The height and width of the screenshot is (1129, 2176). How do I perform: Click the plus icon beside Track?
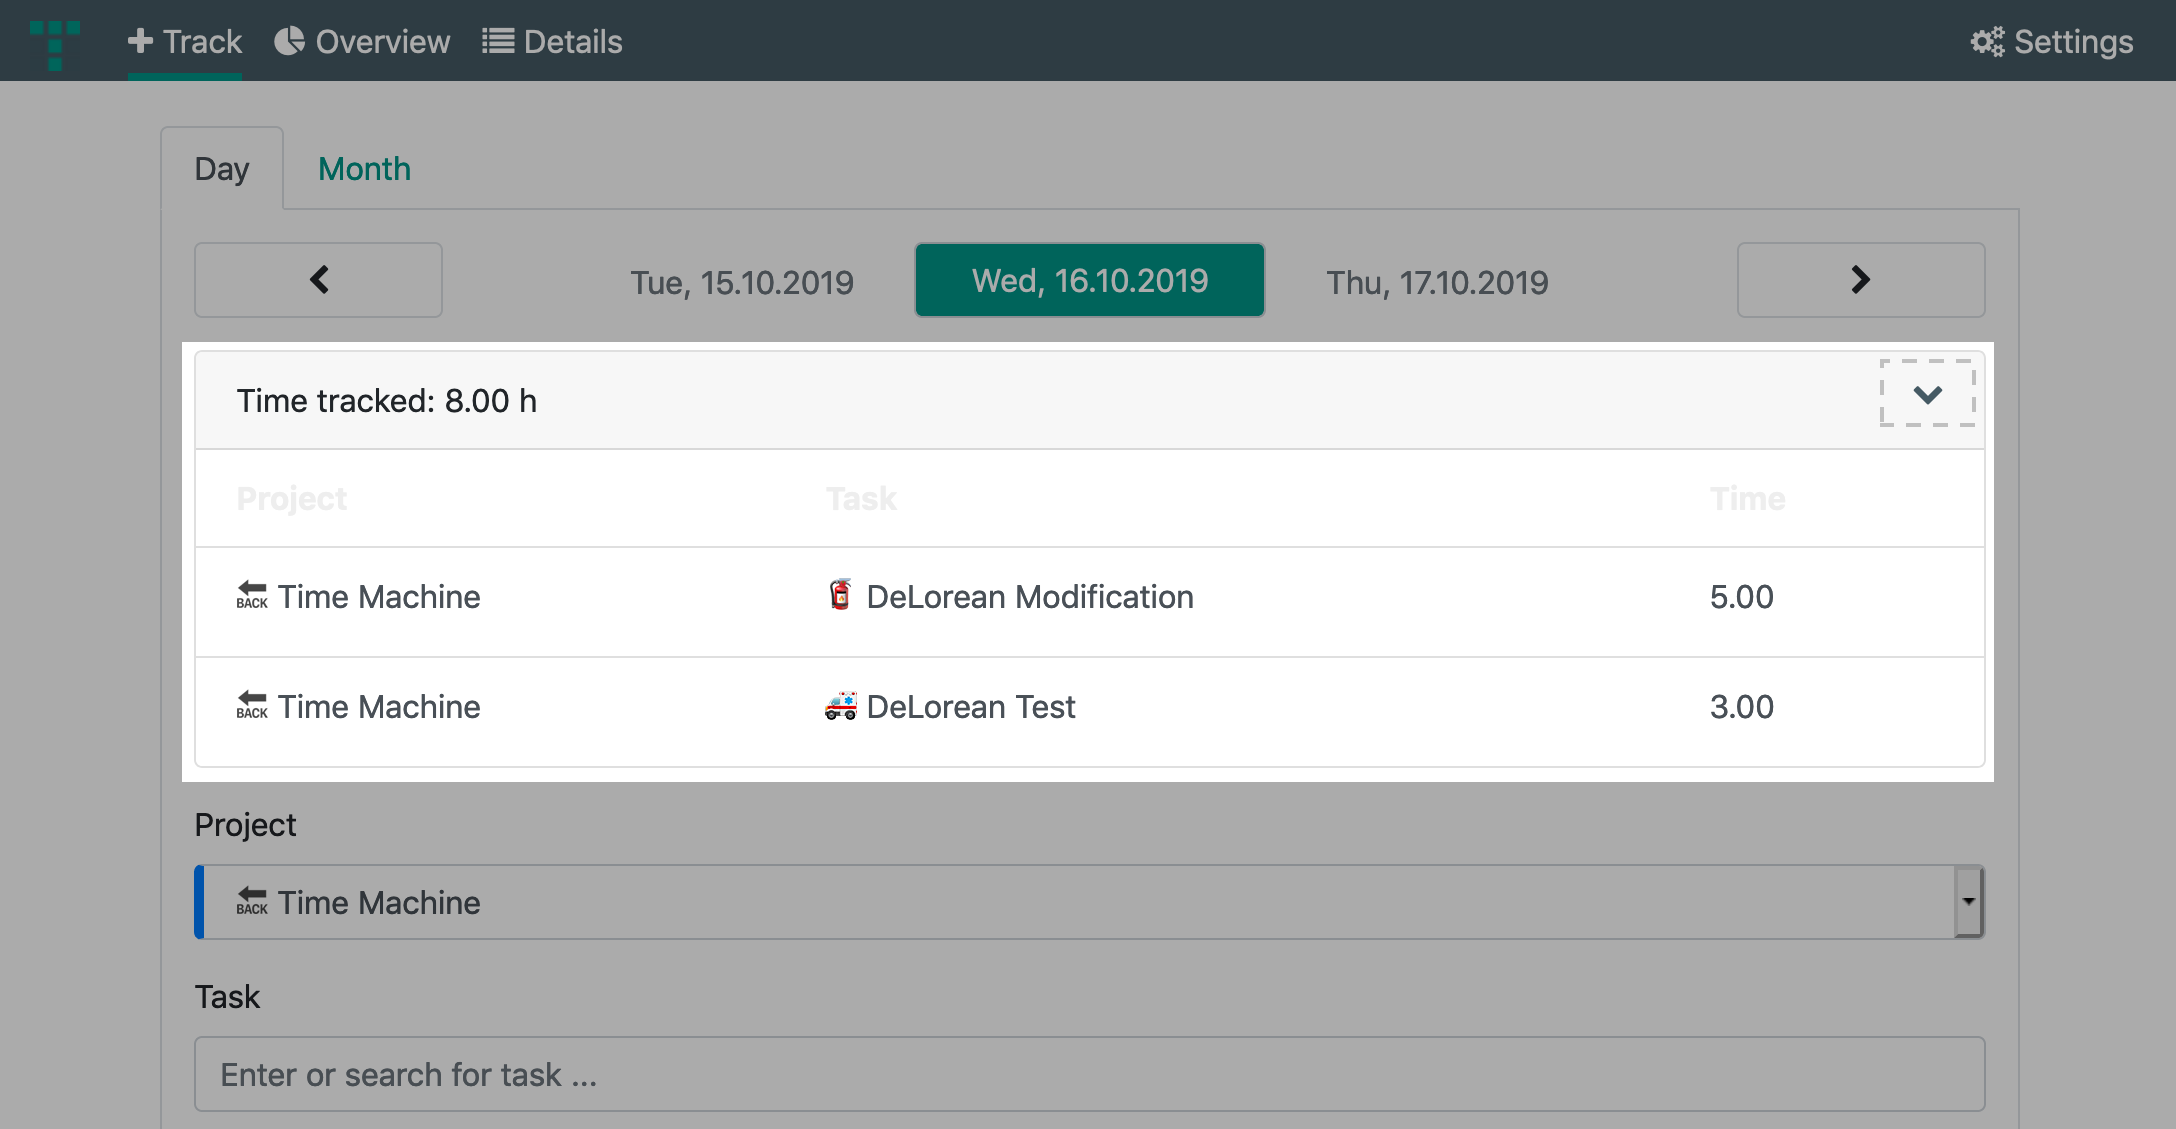[141, 41]
